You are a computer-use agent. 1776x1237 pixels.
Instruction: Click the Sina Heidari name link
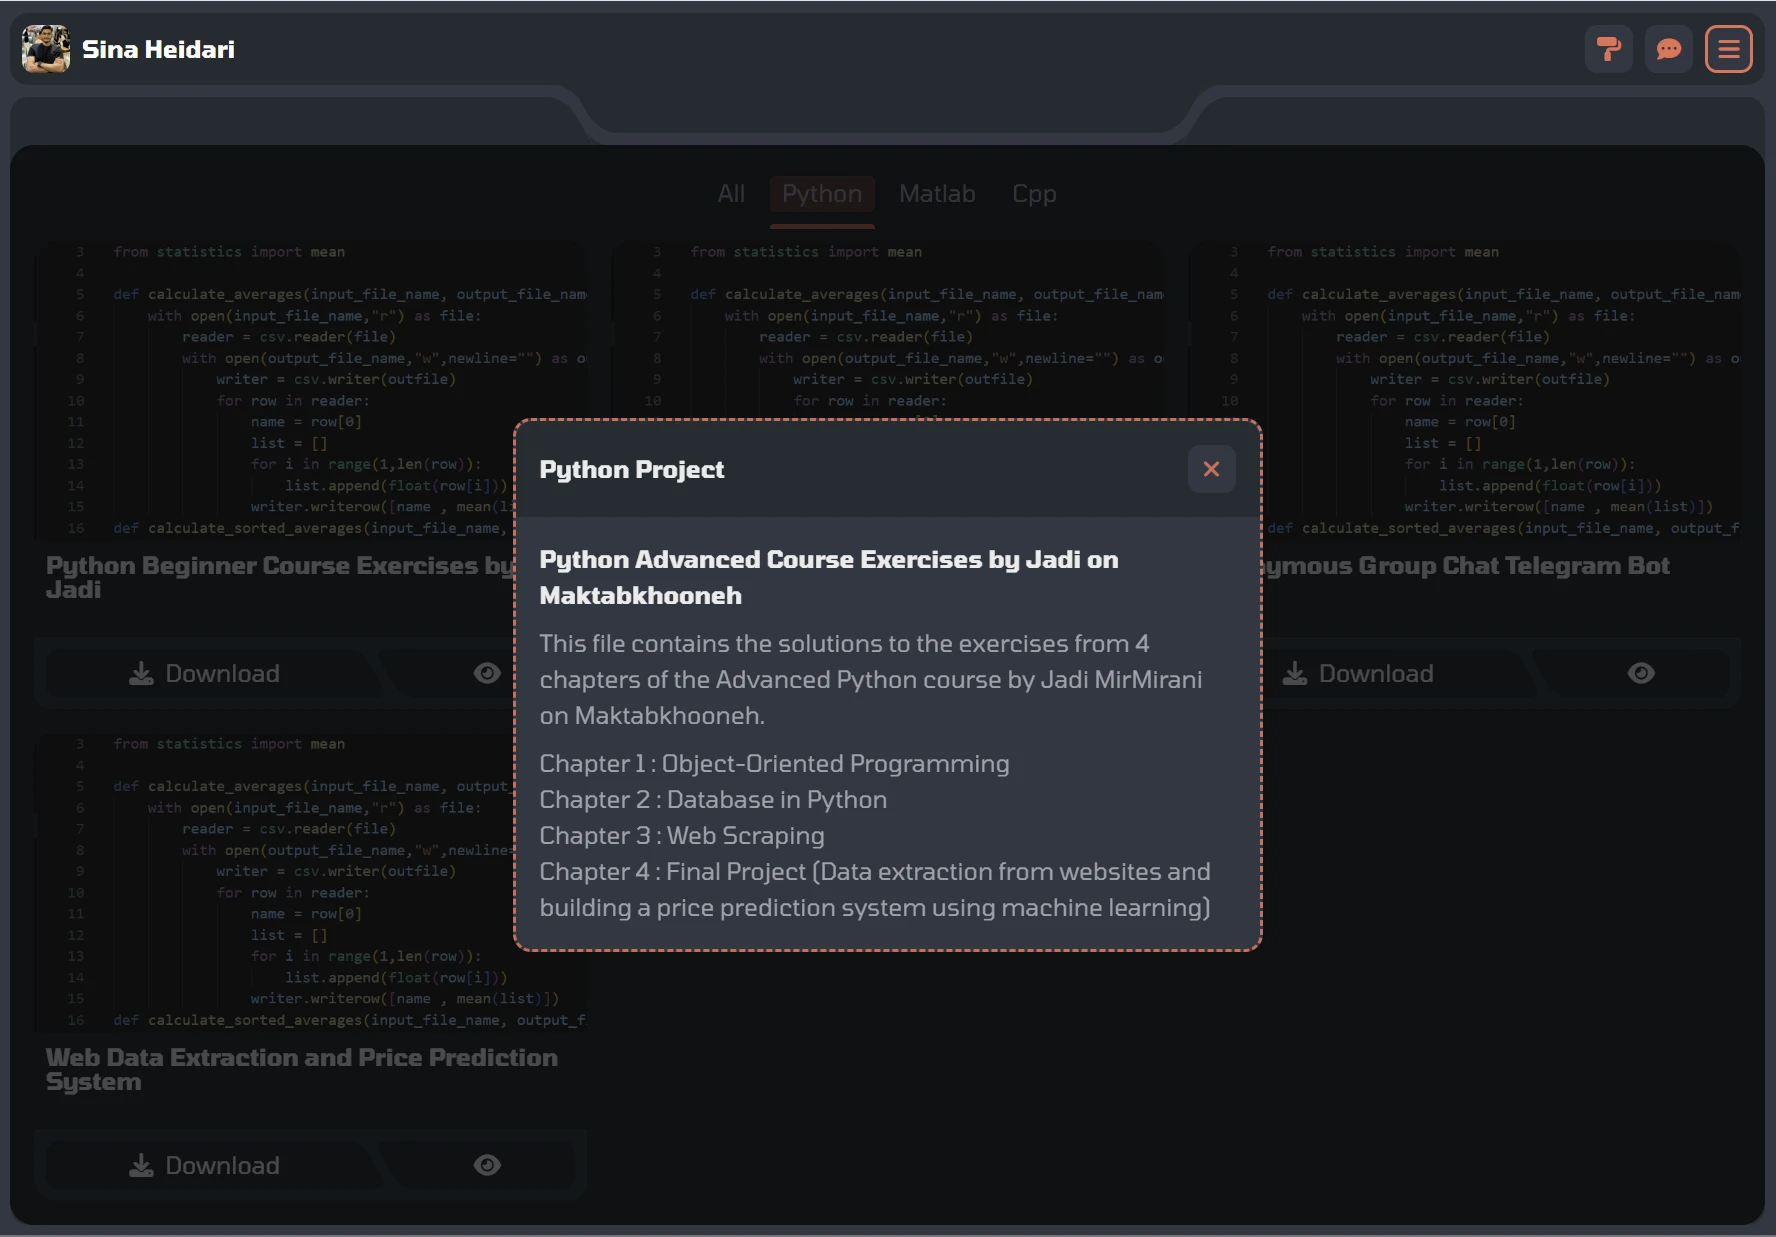(x=158, y=49)
